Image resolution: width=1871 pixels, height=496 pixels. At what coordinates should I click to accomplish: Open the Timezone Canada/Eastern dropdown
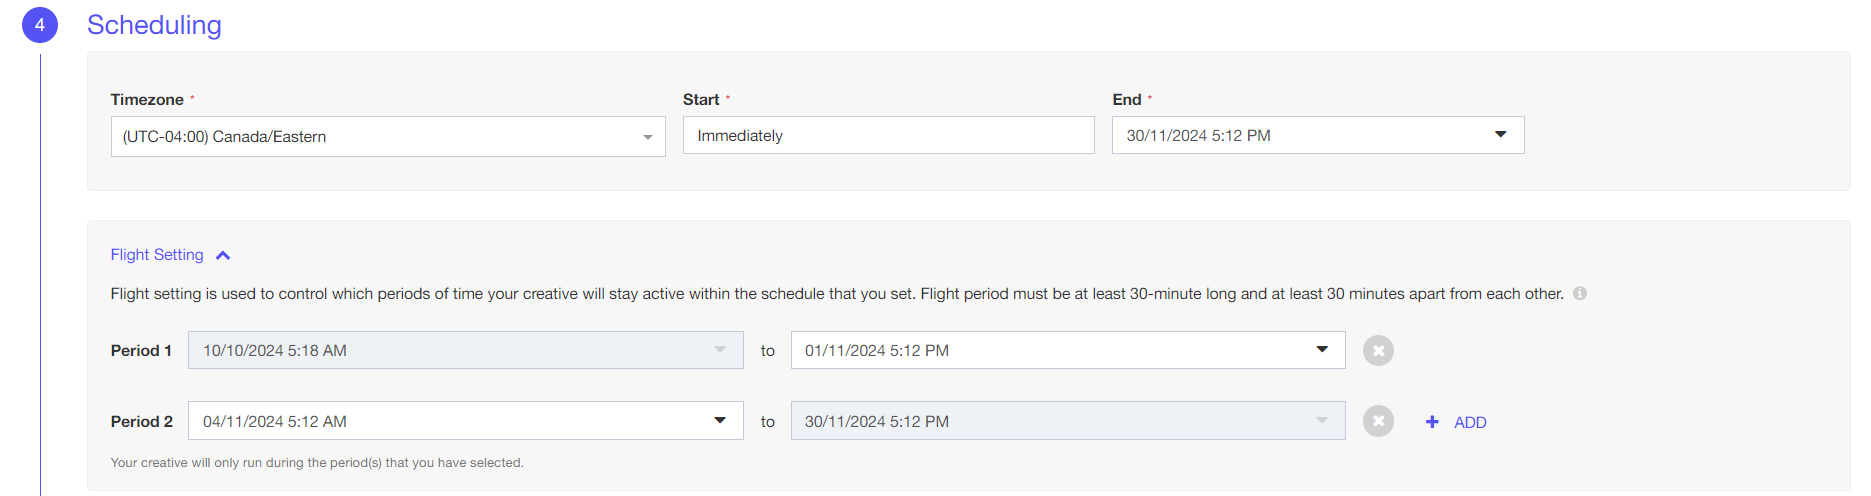tap(380, 137)
